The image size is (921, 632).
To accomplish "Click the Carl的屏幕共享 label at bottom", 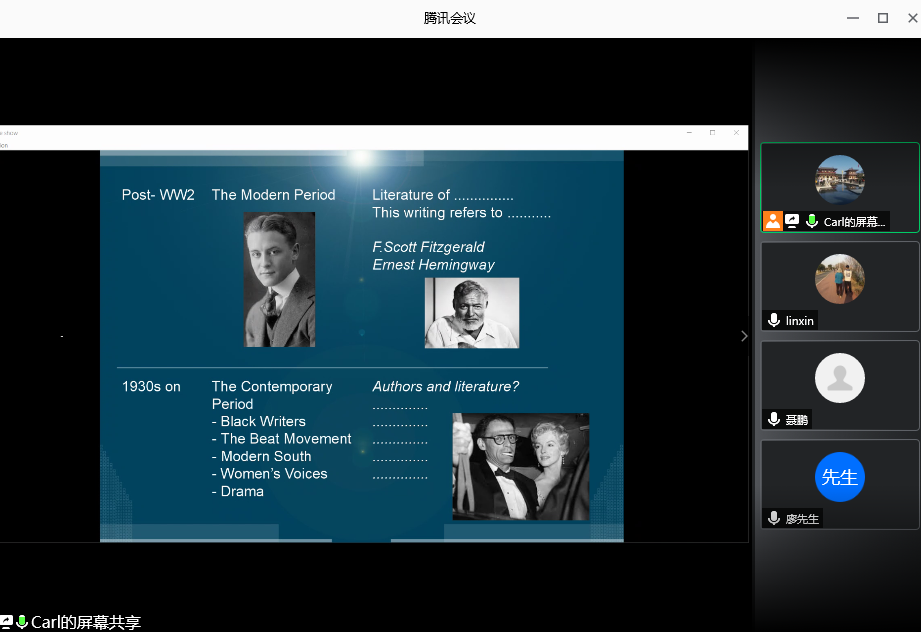I will coord(86,623).
